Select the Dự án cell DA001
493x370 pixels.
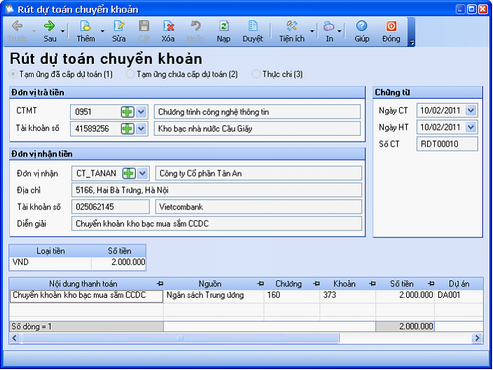459,295
